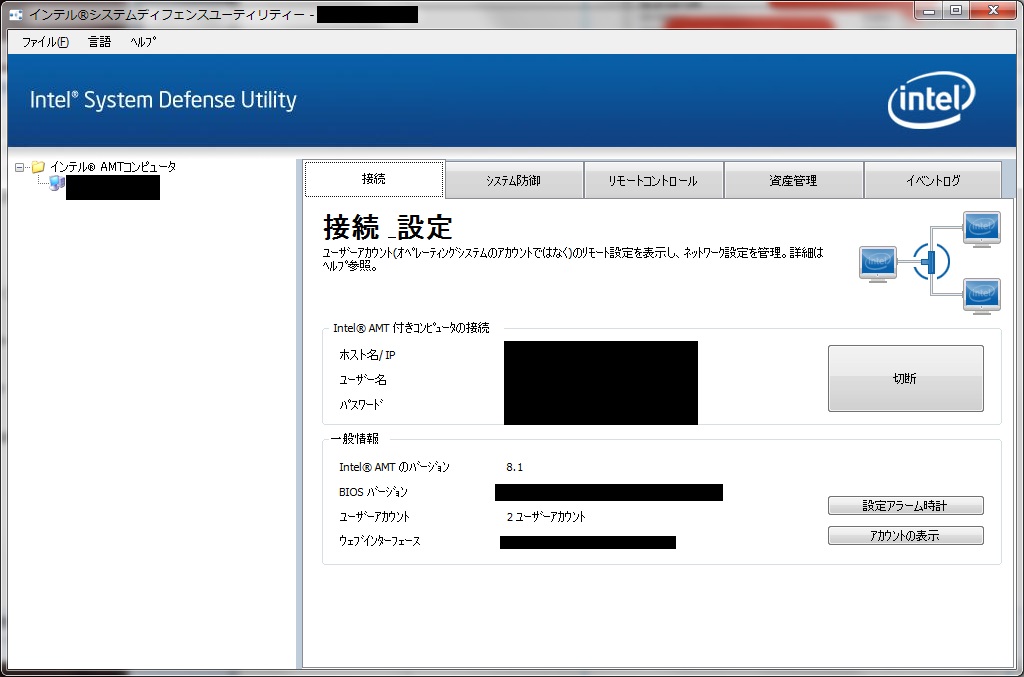This screenshot has width=1024, height=677.
Task: Switch to the システム防御 tab
Action: (x=513, y=180)
